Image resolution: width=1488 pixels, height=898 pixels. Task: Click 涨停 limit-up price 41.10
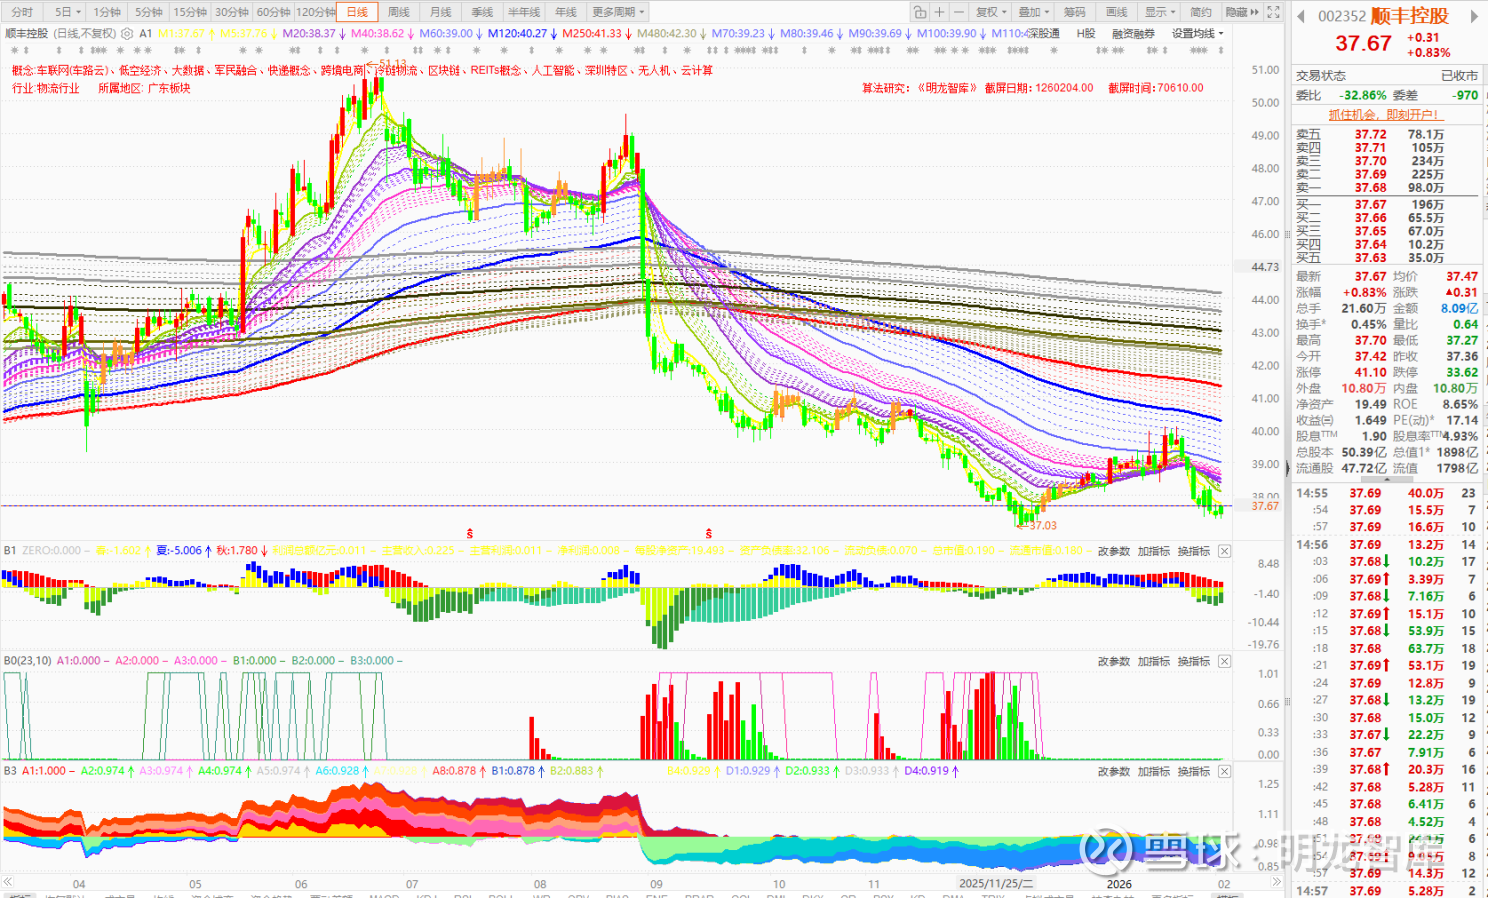pyautogui.click(x=1370, y=372)
